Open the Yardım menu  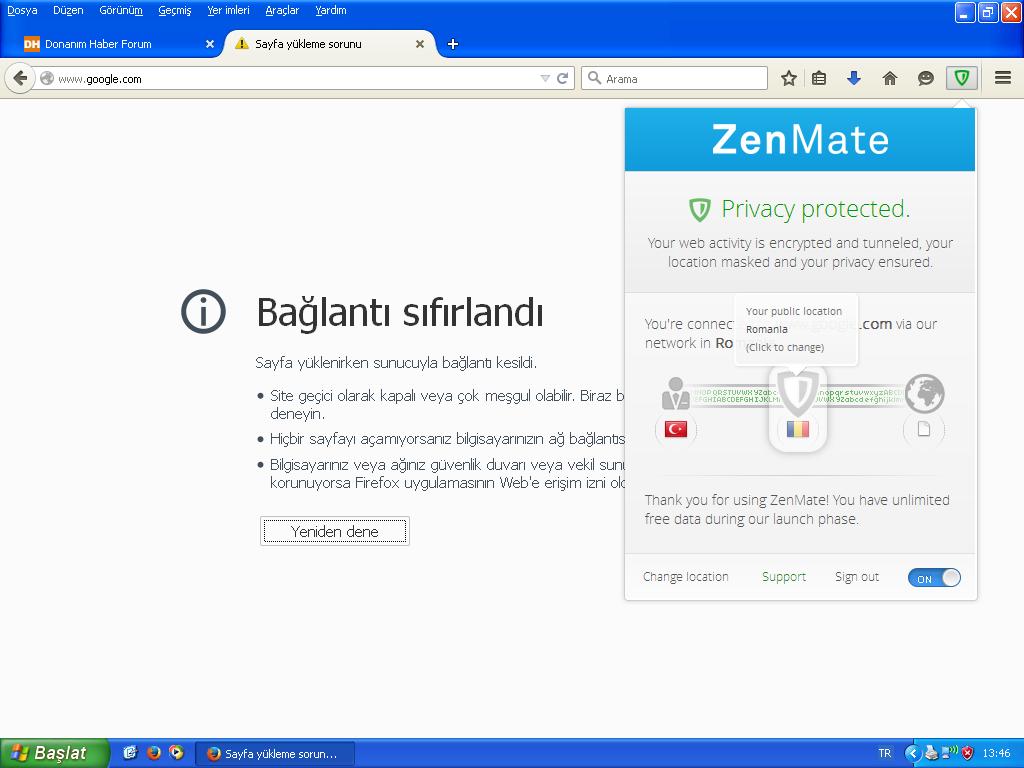click(330, 10)
